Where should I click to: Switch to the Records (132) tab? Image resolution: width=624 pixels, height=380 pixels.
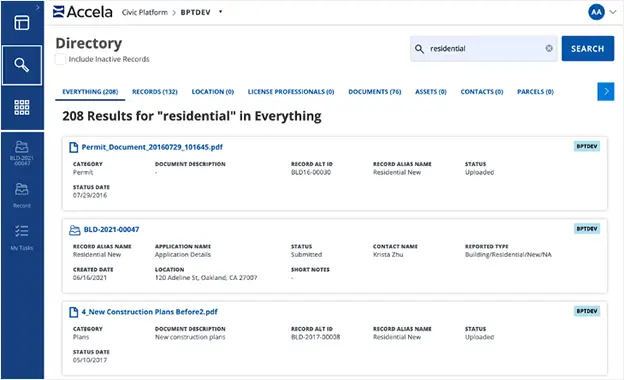pos(155,92)
